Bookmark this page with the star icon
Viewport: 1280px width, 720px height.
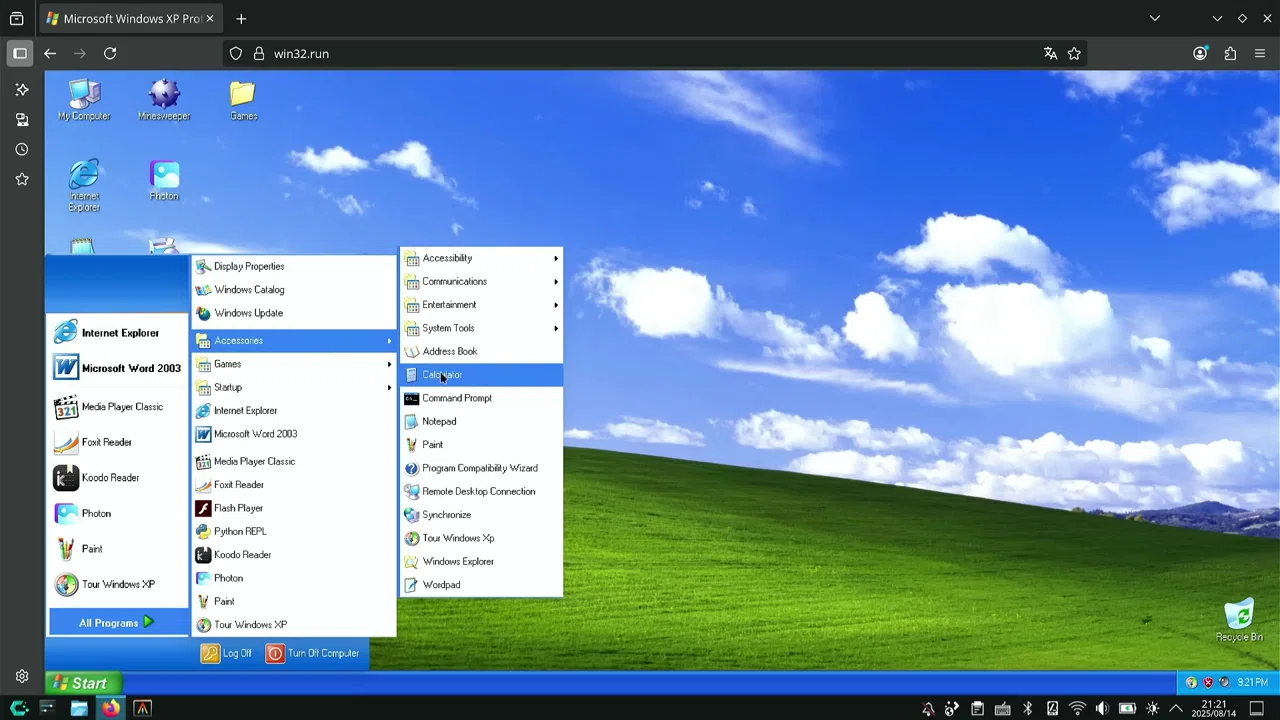point(1074,54)
